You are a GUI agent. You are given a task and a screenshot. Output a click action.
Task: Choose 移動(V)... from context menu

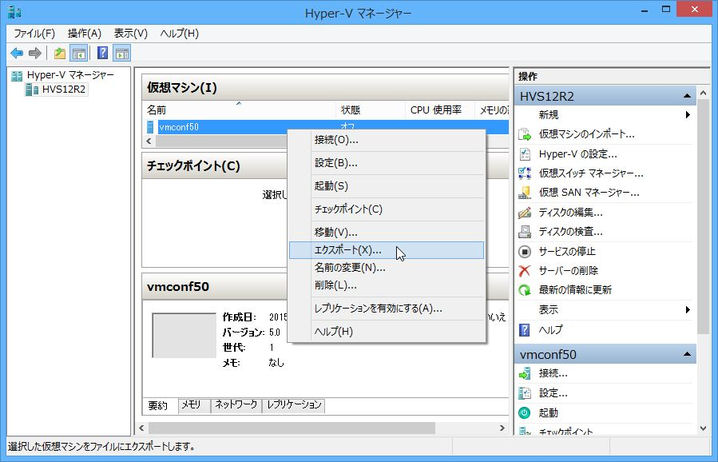tap(386, 232)
